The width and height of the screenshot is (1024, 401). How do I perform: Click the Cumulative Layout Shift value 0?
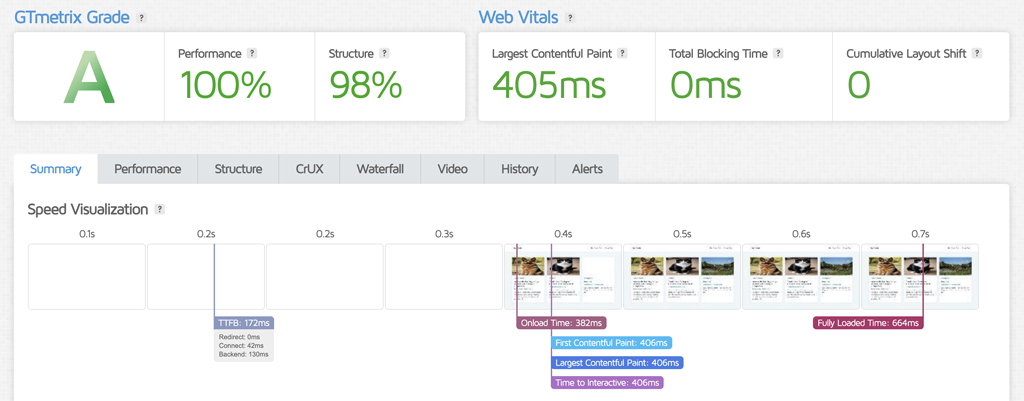[859, 85]
